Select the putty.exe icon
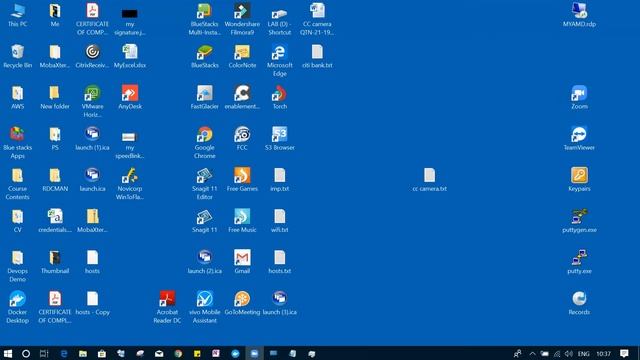 pyautogui.click(x=579, y=262)
